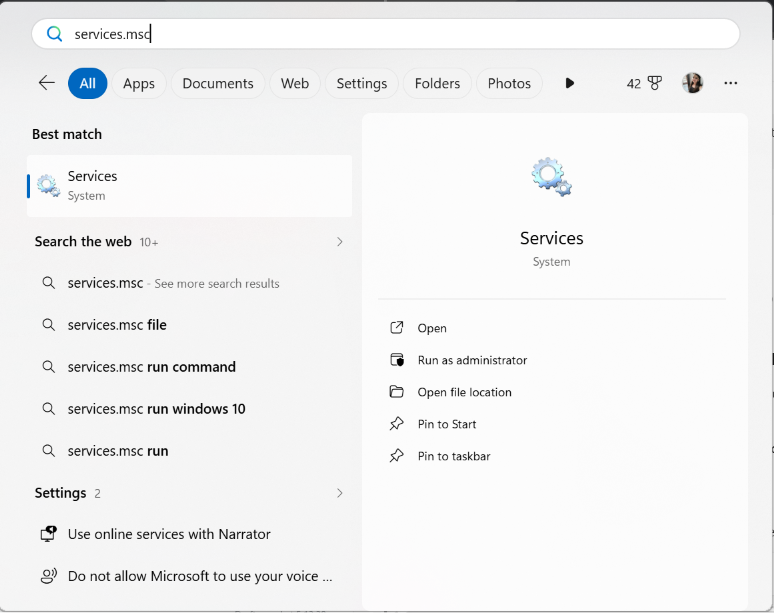Select the services.msc run command suggestion
The height and width of the screenshot is (613, 774).
tap(190, 367)
